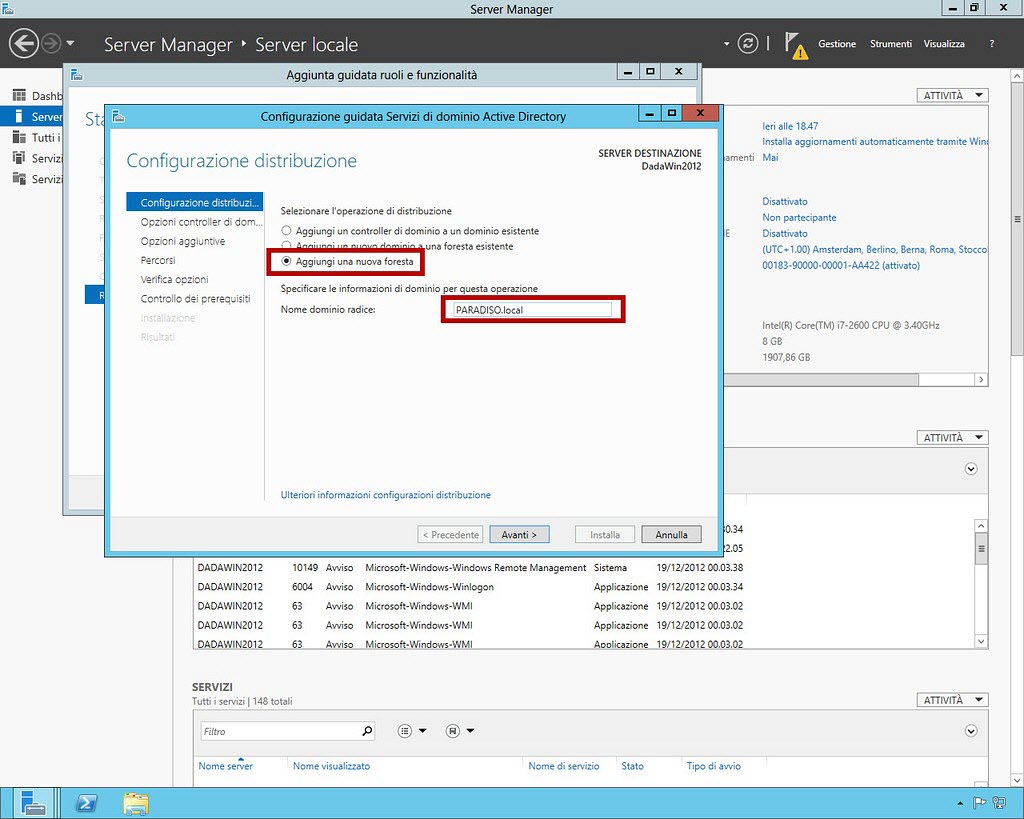Sort by Stato column header
Image resolution: width=1024 pixels, height=819 pixels.
click(x=632, y=765)
